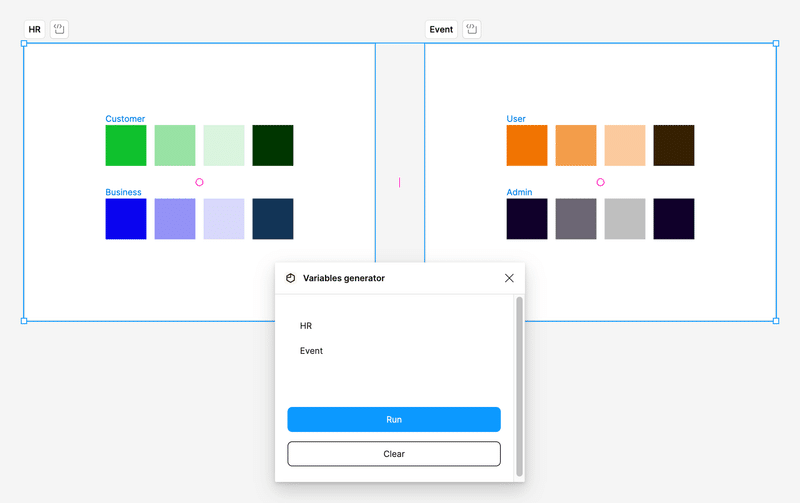Select the peach User swatch
This screenshot has height=503, width=800.
coord(625,145)
